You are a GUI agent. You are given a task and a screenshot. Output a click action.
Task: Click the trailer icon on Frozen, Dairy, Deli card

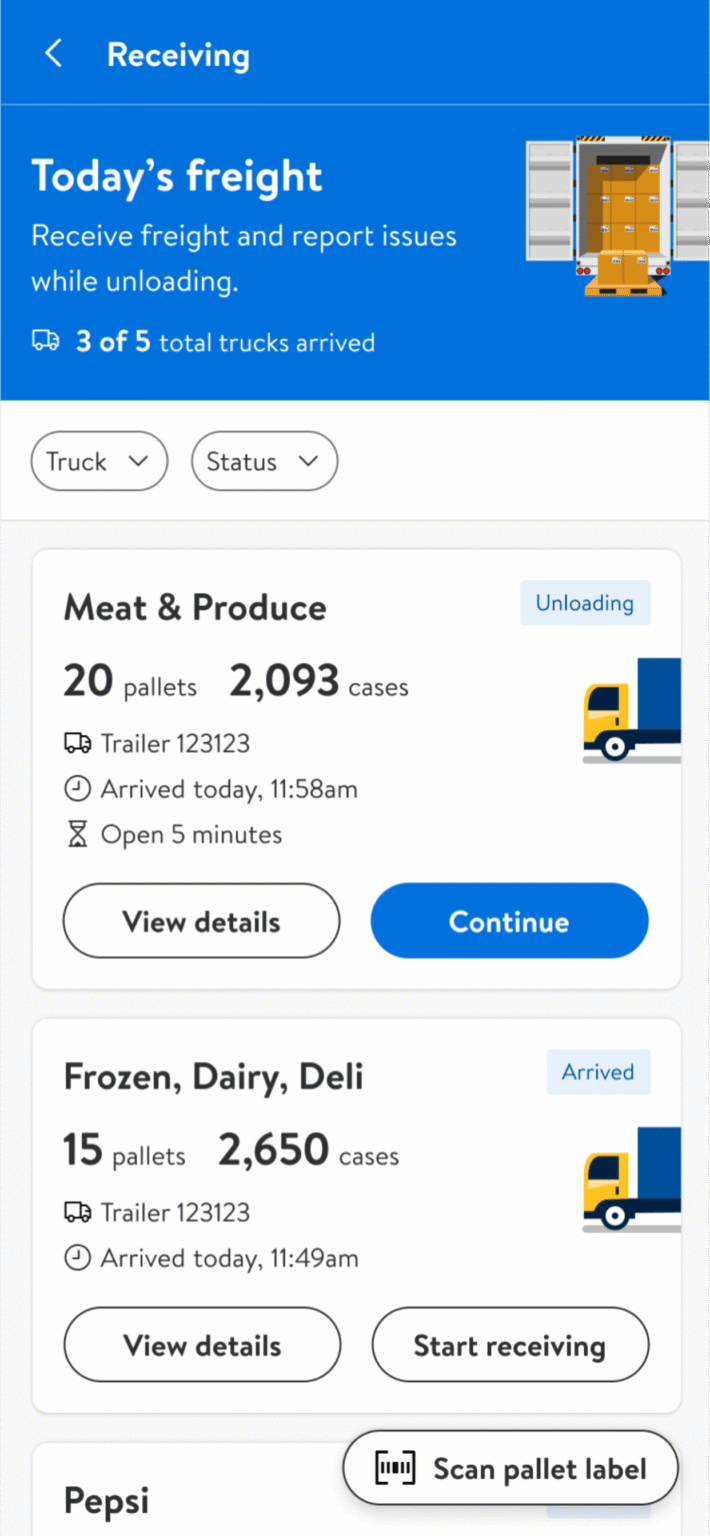pyautogui.click(x=78, y=1212)
